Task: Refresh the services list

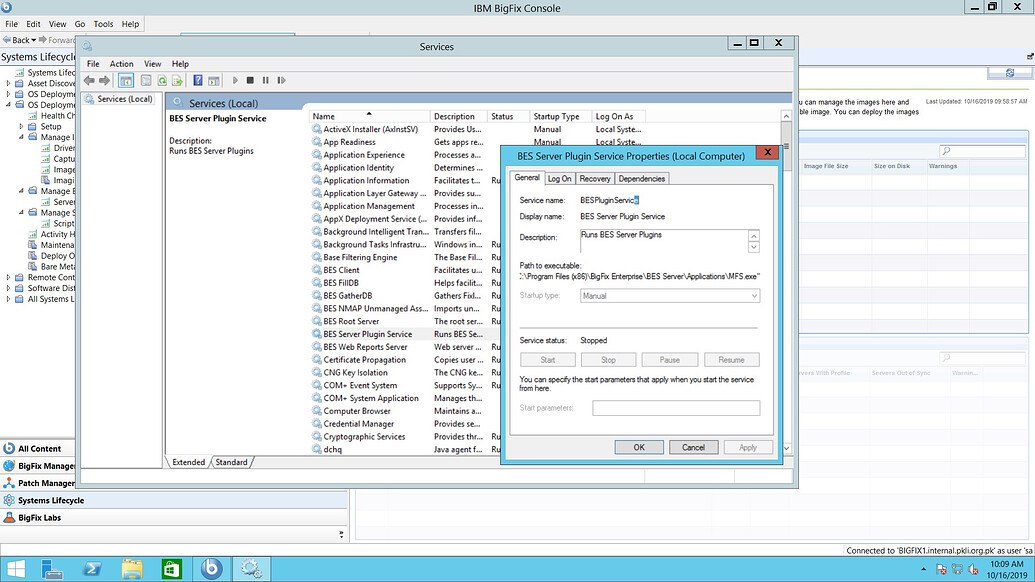Action: coord(164,81)
